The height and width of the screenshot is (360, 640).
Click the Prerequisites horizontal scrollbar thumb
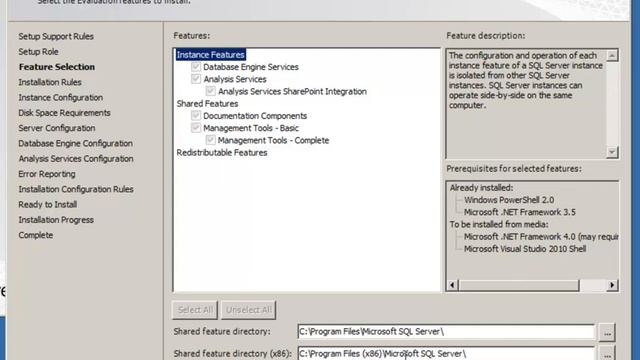point(519,285)
